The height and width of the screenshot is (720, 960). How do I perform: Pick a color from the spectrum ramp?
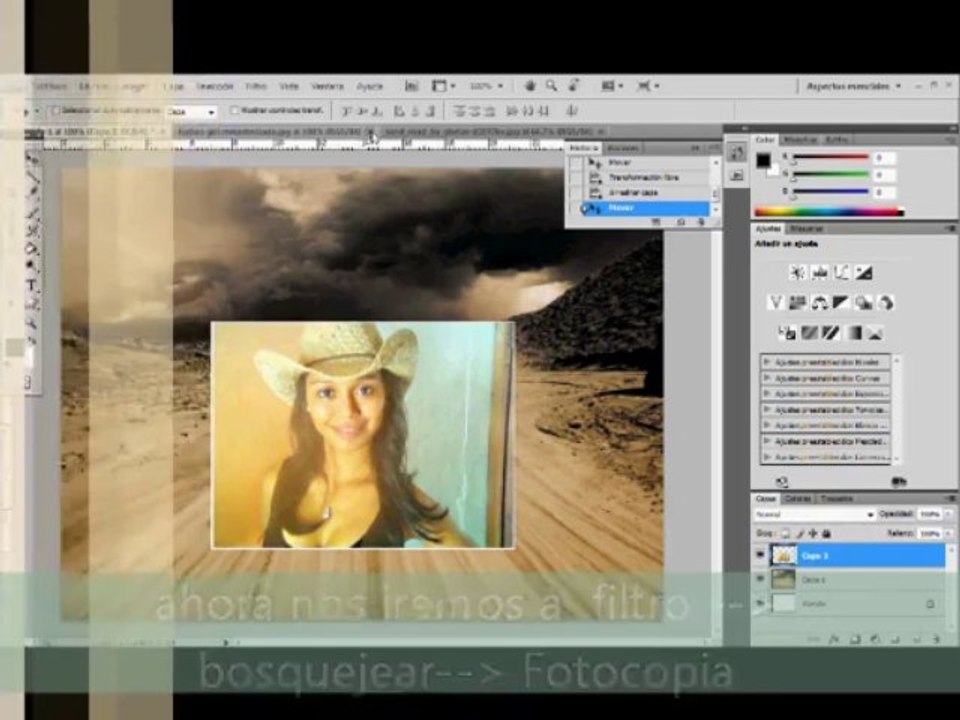point(830,212)
